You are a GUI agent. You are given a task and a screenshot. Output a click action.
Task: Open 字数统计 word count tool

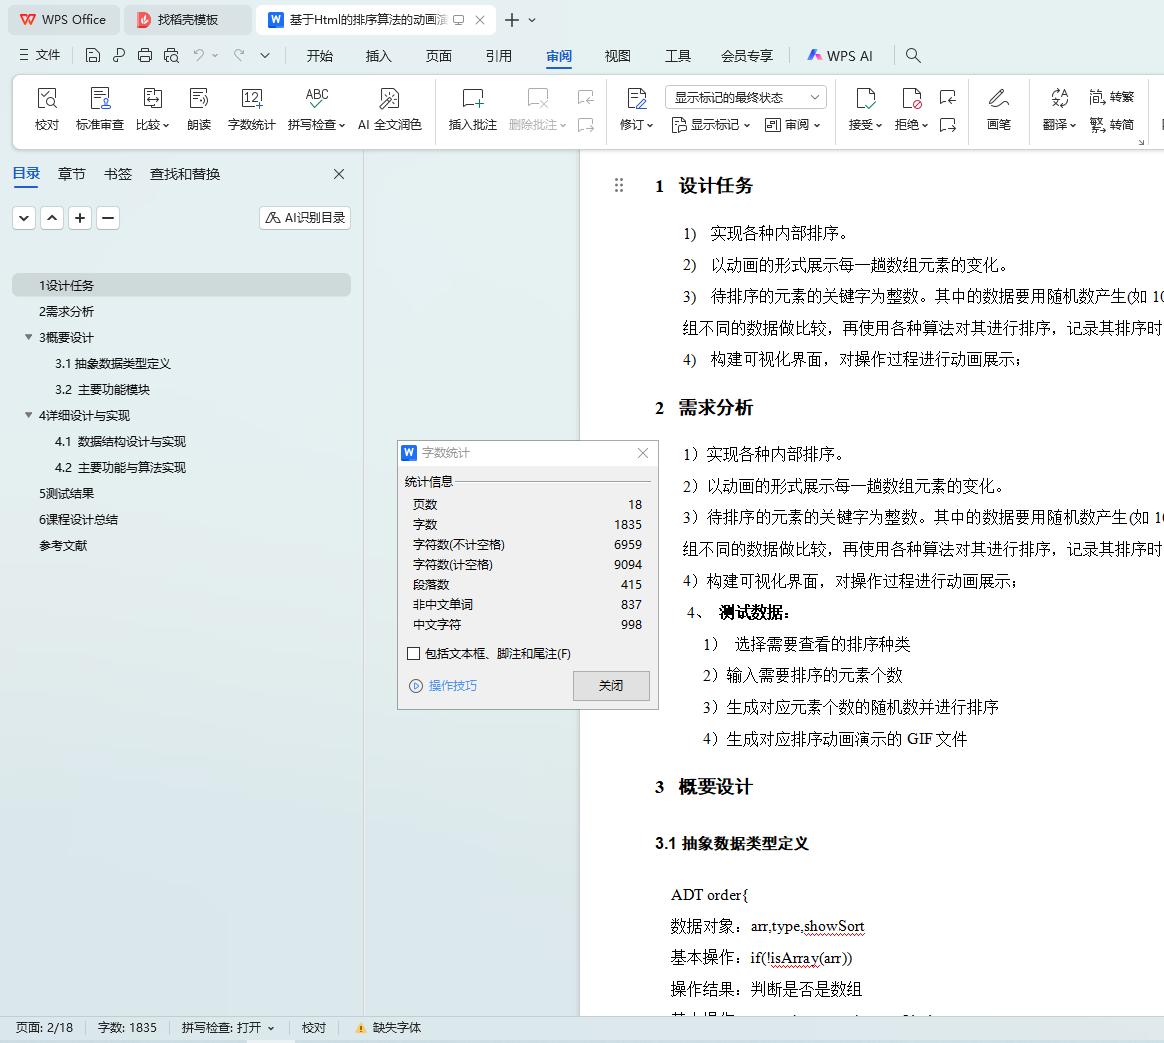coord(252,108)
